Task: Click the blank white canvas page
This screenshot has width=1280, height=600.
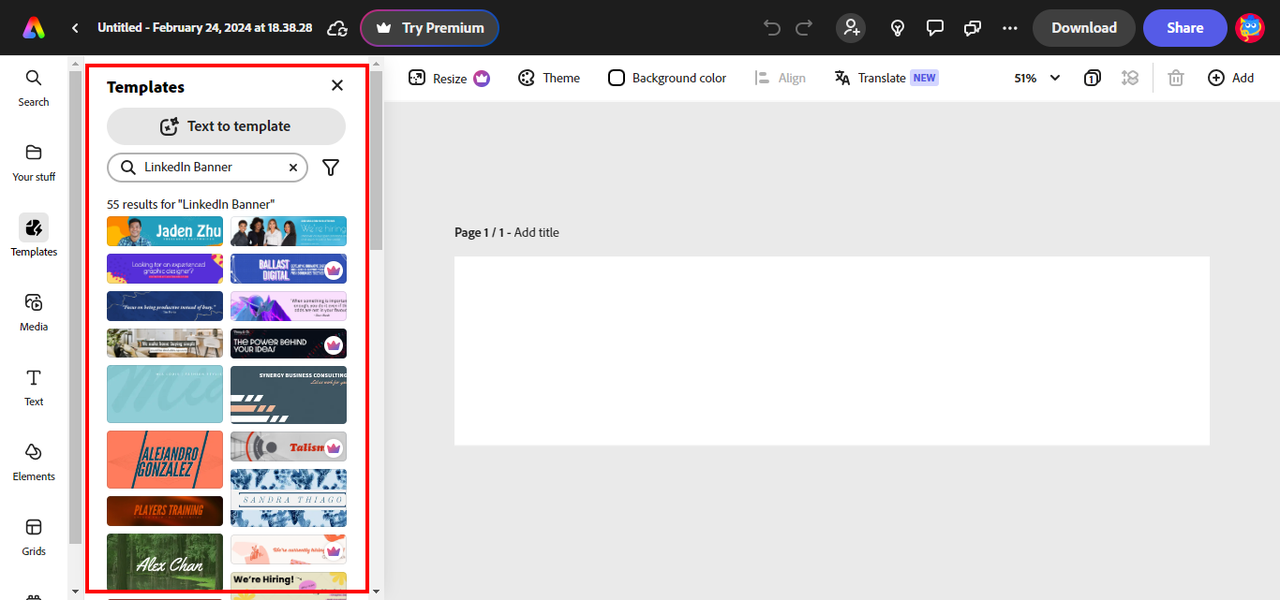Action: coord(832,351)
